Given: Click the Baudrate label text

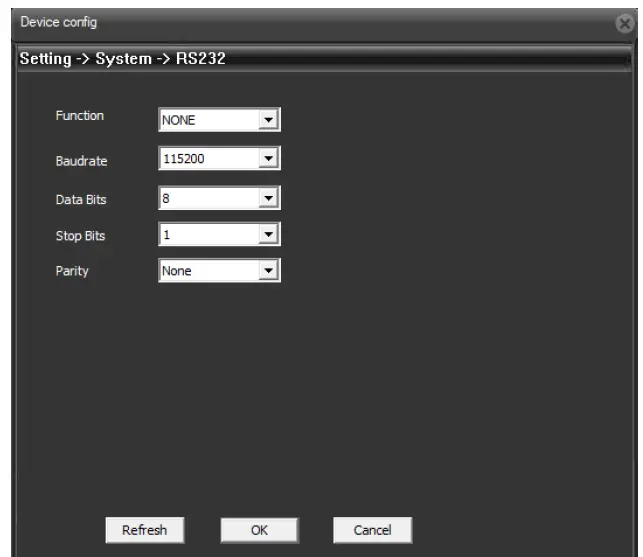Looking at the screenshot, I should tap(82, 161).
